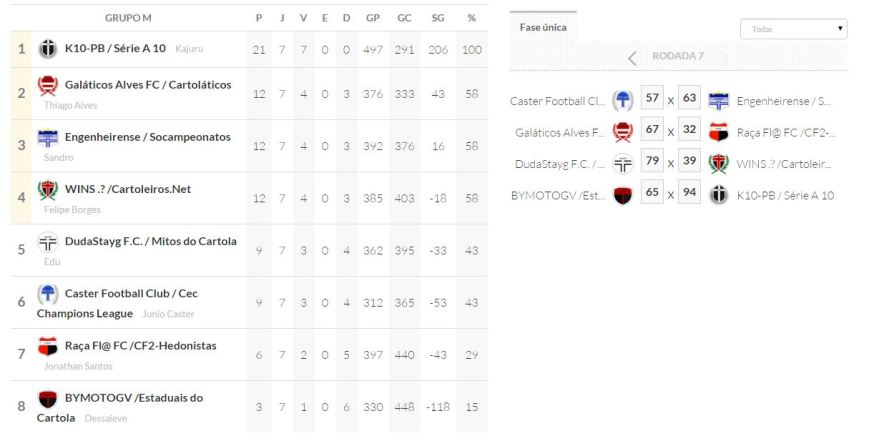The width and height of the screenshot is (869, 436).
Task: Click the K10-PB team crest in standings
Action: coord(48,49)
